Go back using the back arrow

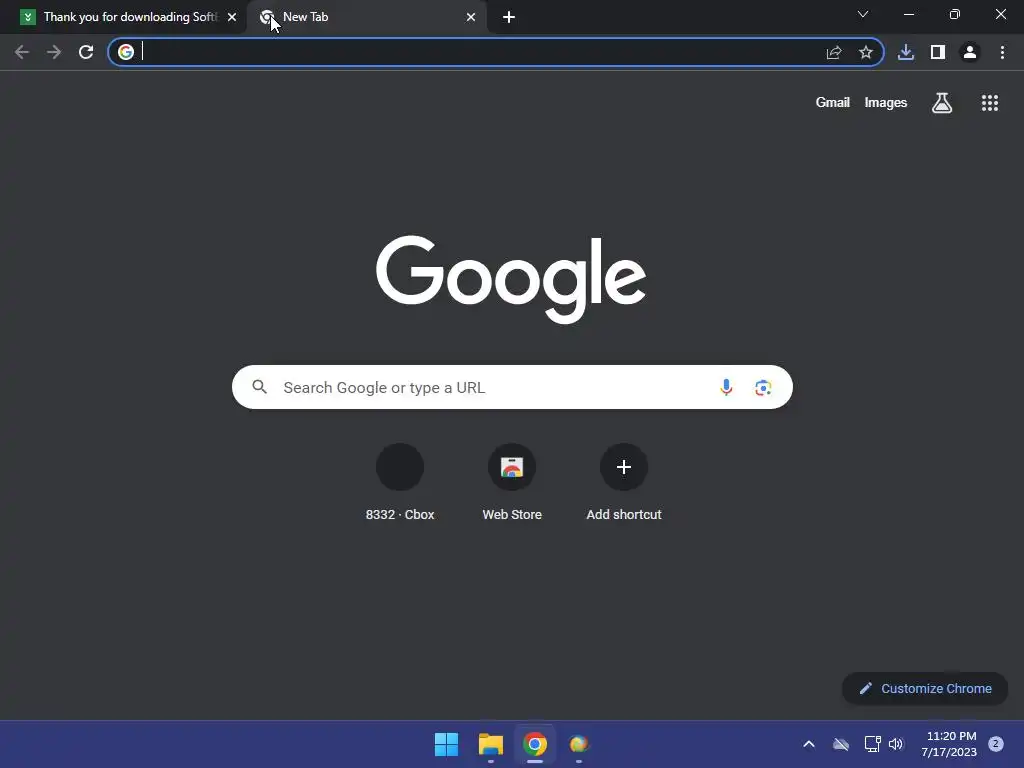click(22, 52)
